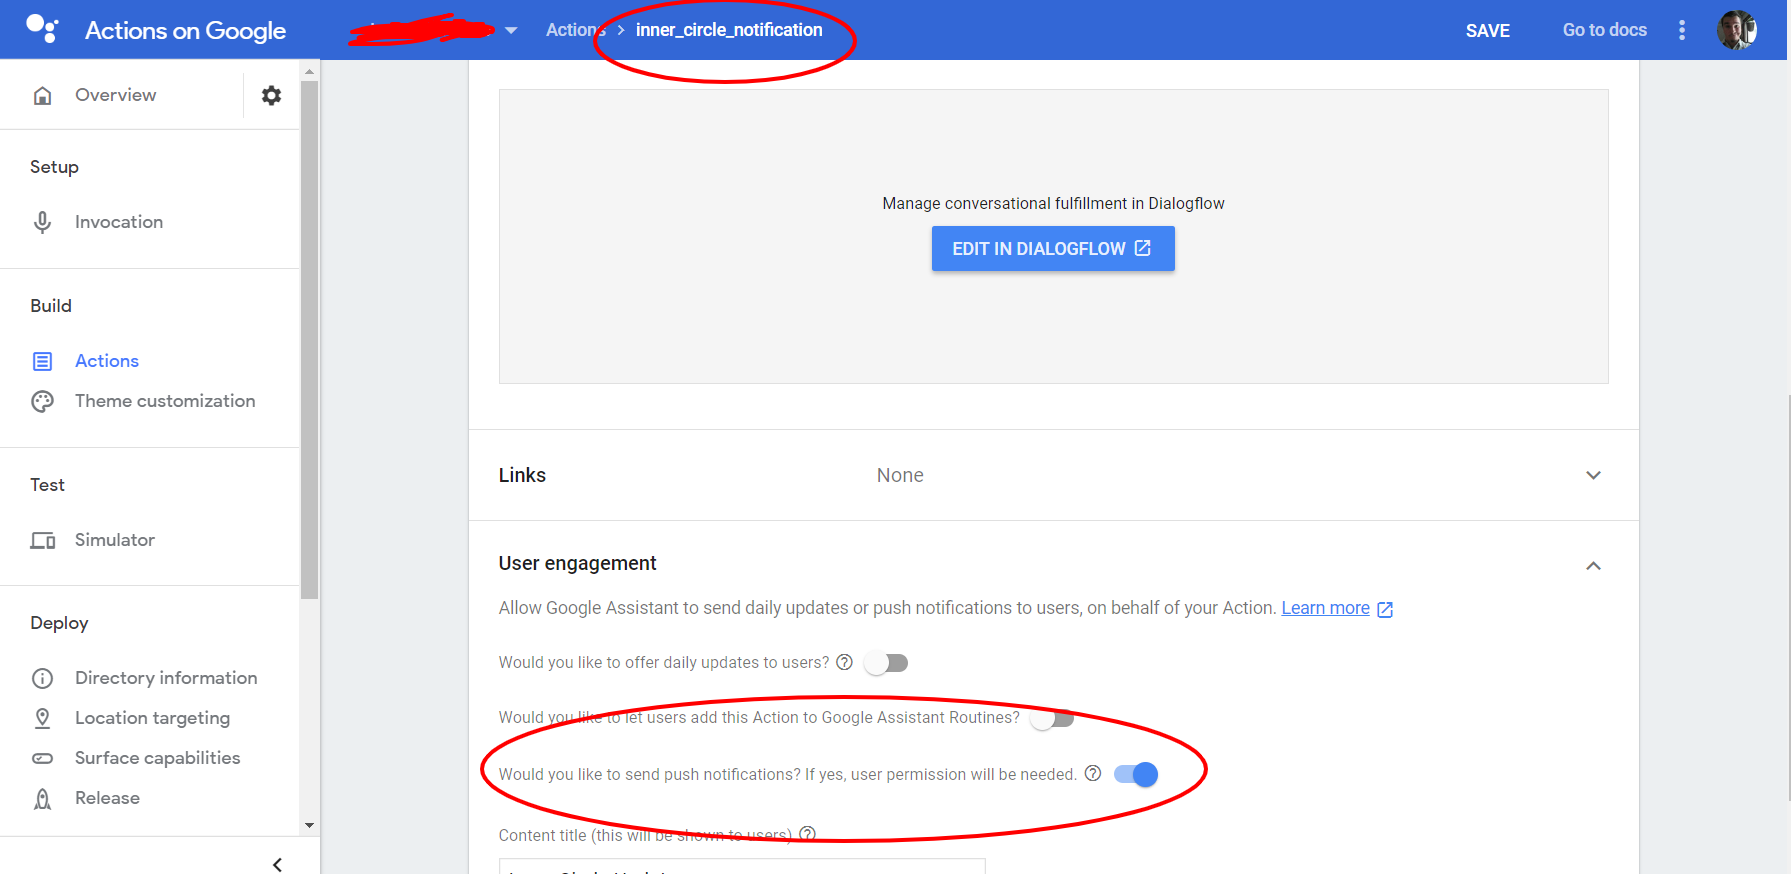Open Invocation in the sidebar
The image size is (1791, 874).
point(119,222)
